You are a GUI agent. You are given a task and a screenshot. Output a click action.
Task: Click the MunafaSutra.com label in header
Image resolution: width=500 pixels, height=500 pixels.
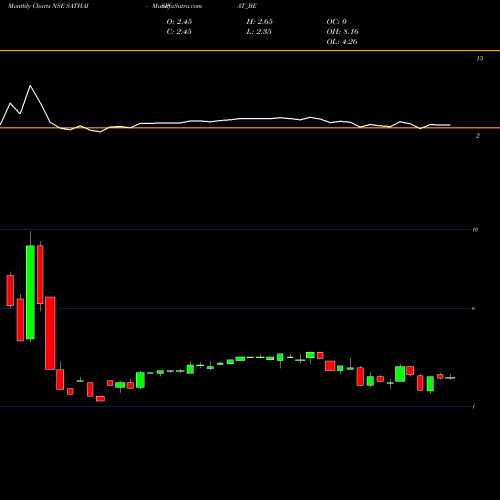click(177, 6)
